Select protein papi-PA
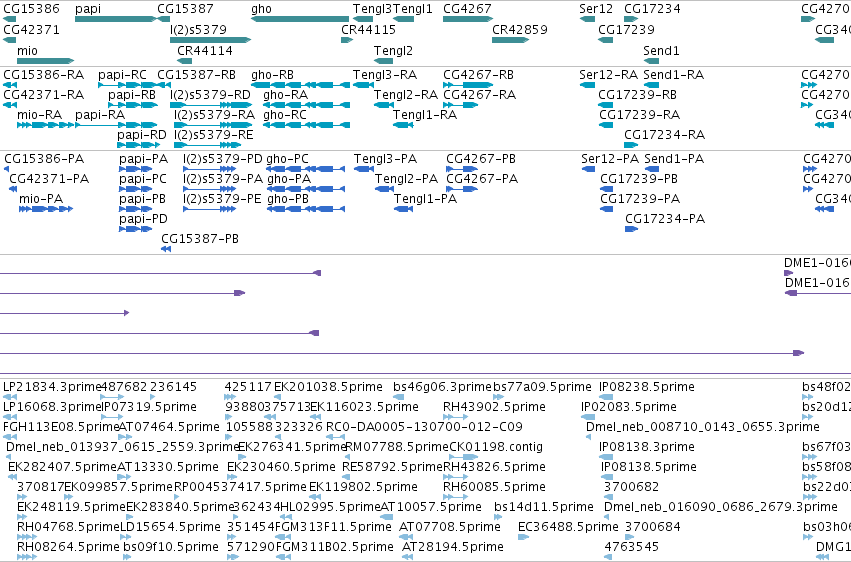Image resolution: width=851 pixels, height=562 pixels. pos(135,169)
